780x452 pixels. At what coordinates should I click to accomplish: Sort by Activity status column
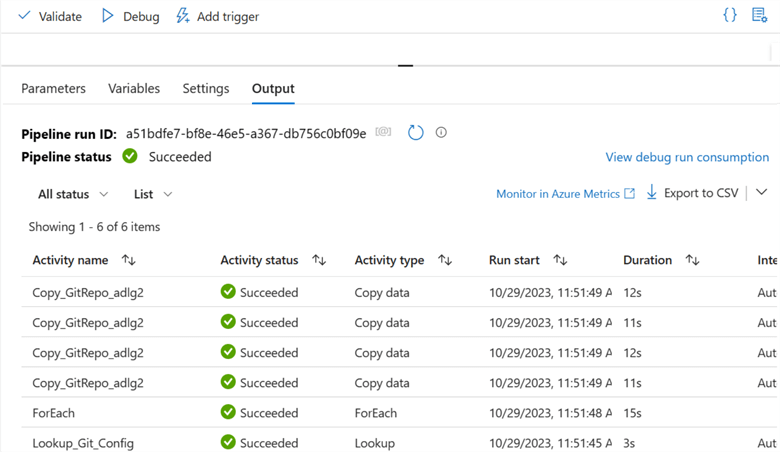319,260
